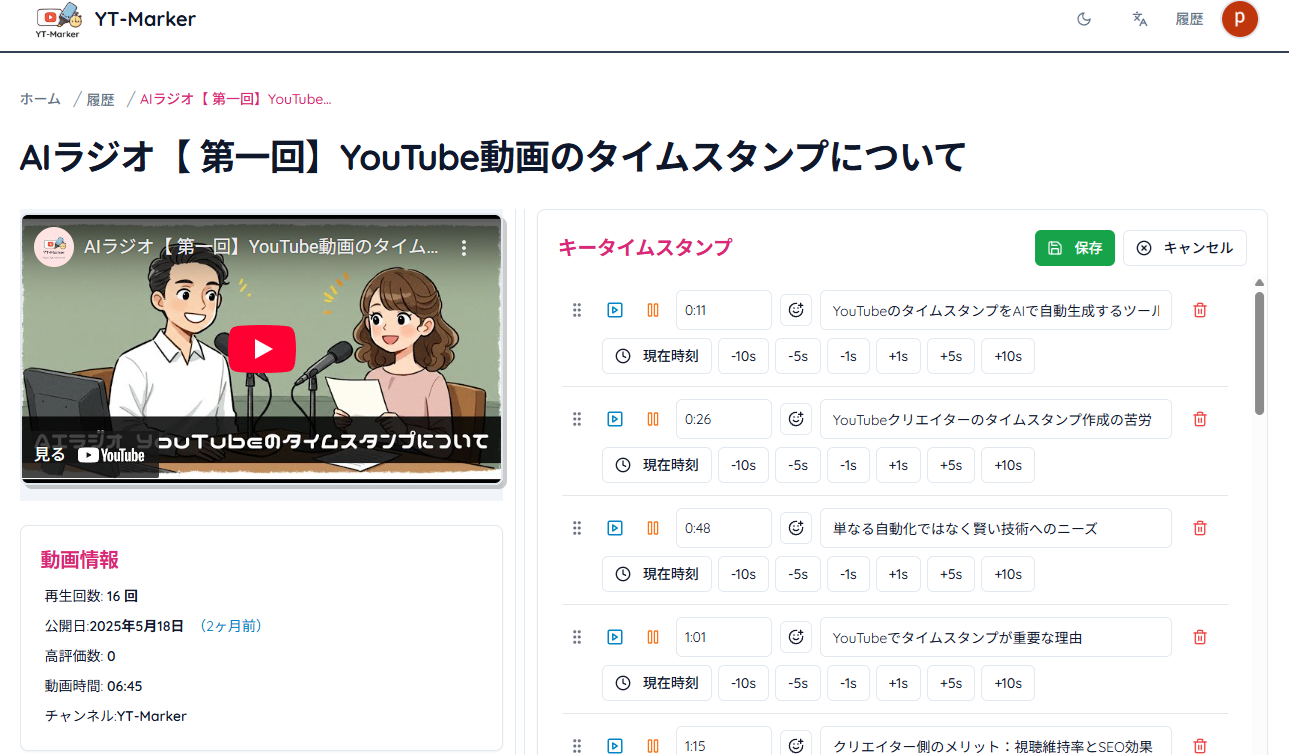Open video on YouTube via 見る
1289x755 pixels.
pyautogui.click(x=90, y=455)
